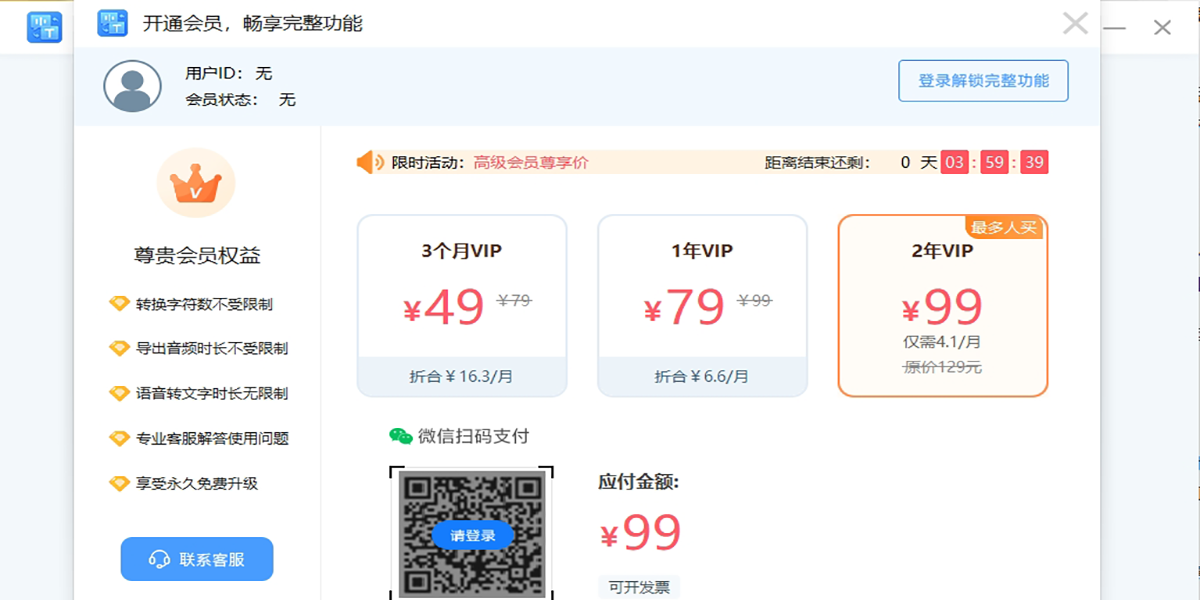Screen dimensions: 1200x600
Task: Click the 可开发票 label
Action: point(639,587)
